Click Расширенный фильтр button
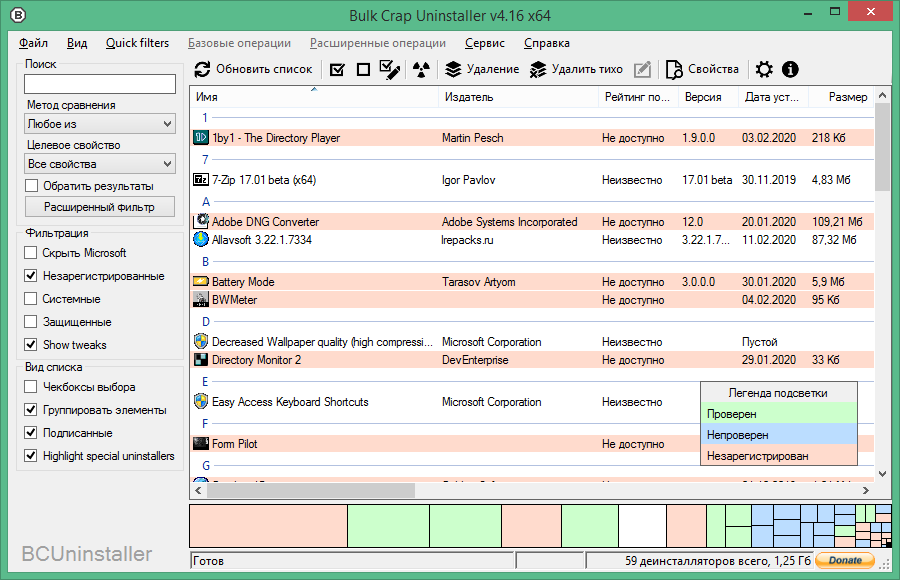Image resolution: width=900 pixels, height=580 pixels. (x=100, y=207)
